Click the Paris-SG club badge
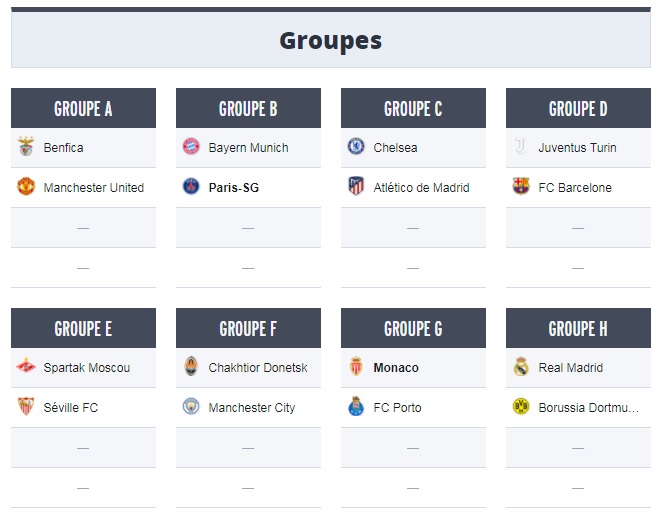This screenshot has width=660, height=517. [x=191, y=187]
